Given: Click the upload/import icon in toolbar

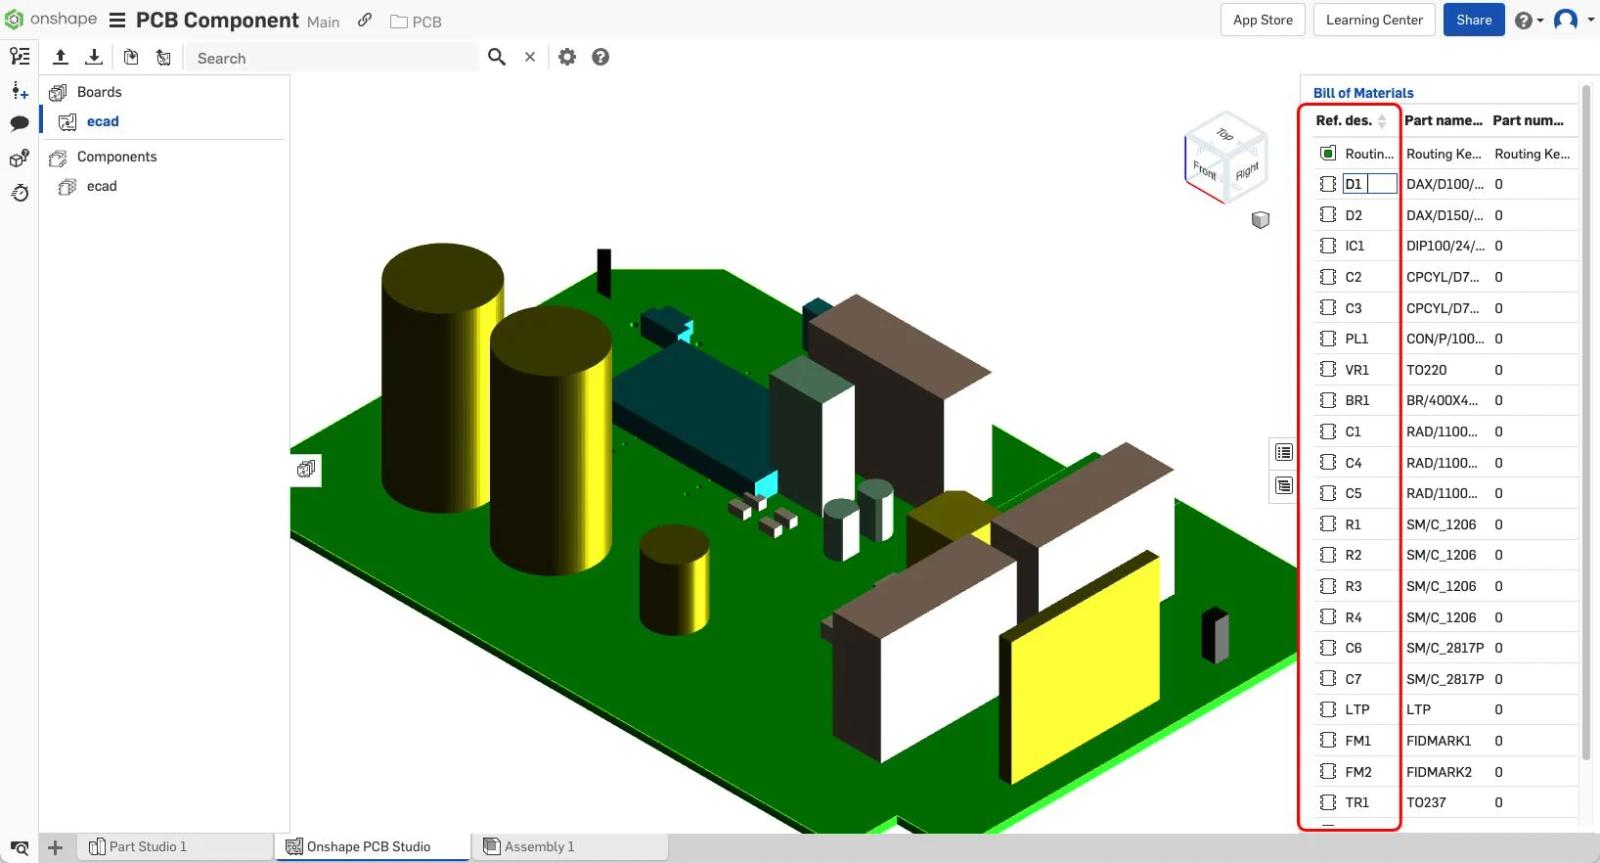Looking at the screenshot, I should tap(60, 57).
